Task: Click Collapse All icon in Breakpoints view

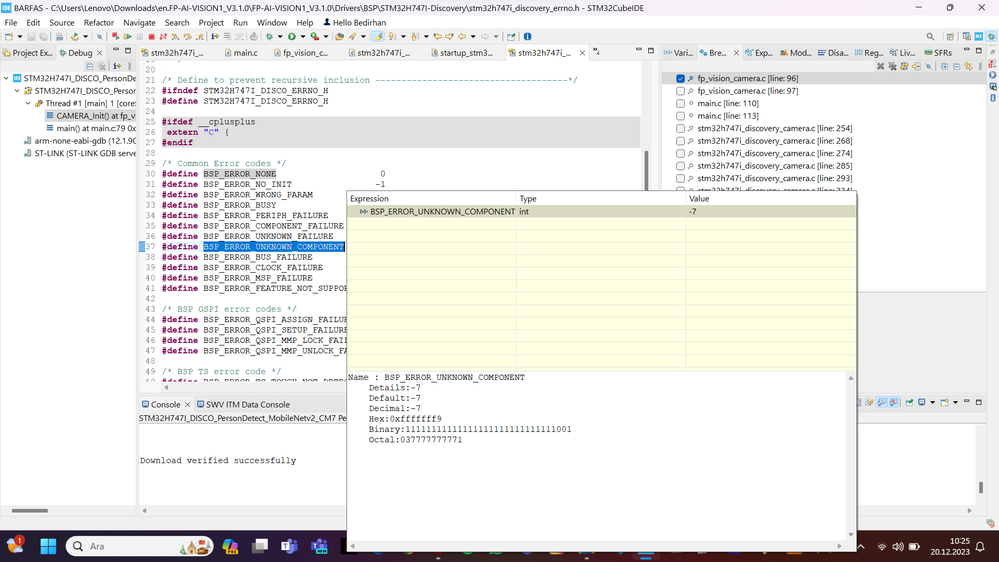Action: [x=956, y=66]
